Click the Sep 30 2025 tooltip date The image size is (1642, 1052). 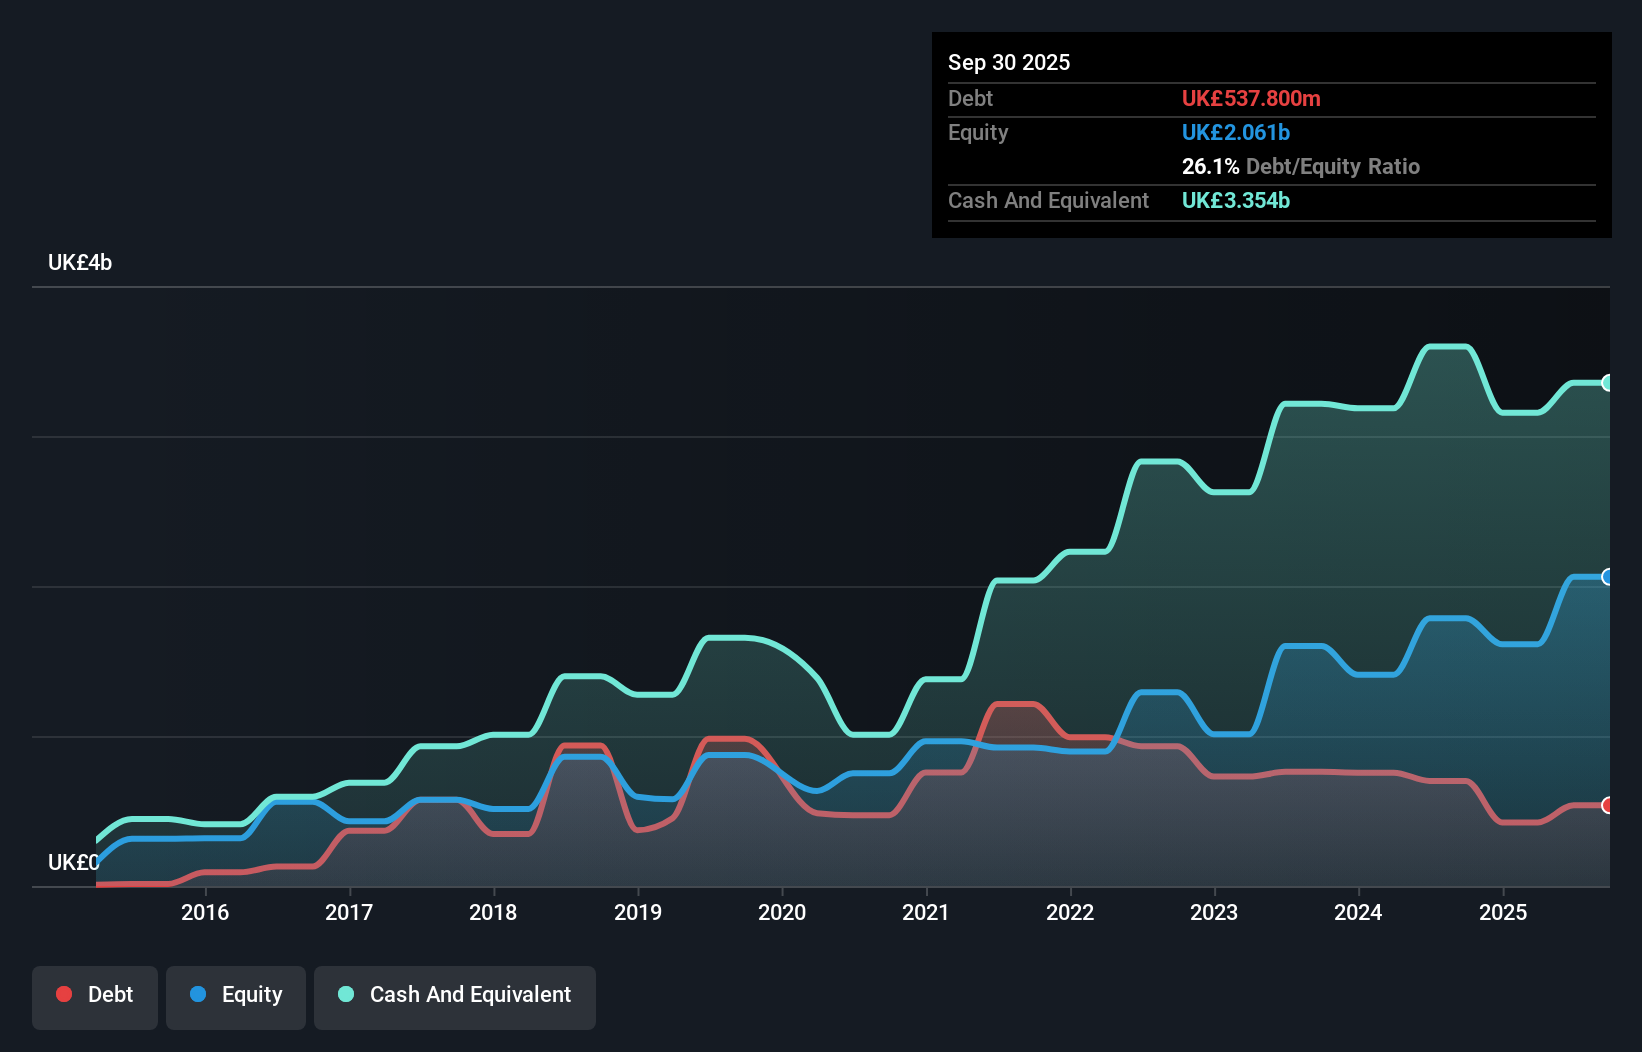click(1009, 62)
